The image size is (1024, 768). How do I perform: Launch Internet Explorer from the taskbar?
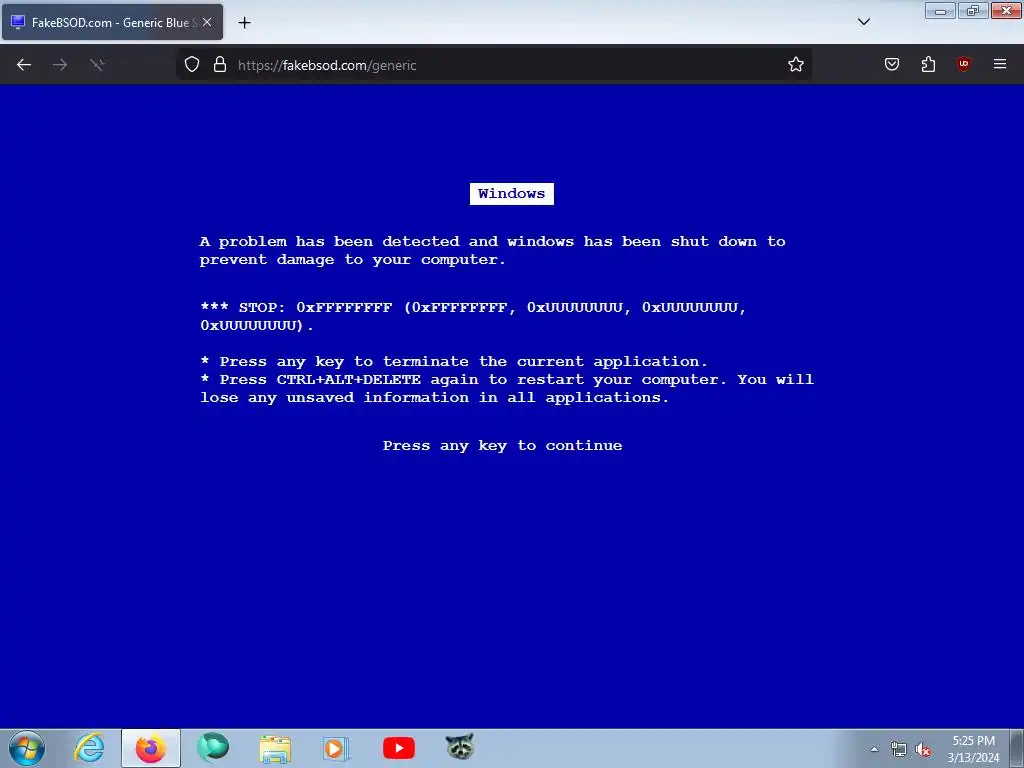point(89,748)
